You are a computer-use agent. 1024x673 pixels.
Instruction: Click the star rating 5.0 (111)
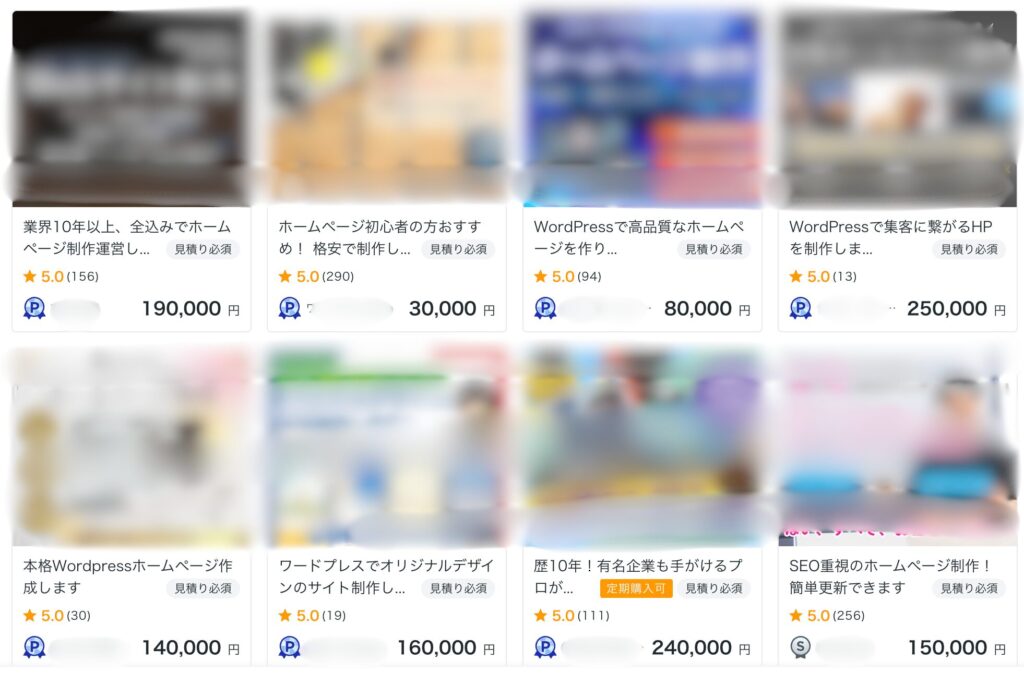coord(571,616)
